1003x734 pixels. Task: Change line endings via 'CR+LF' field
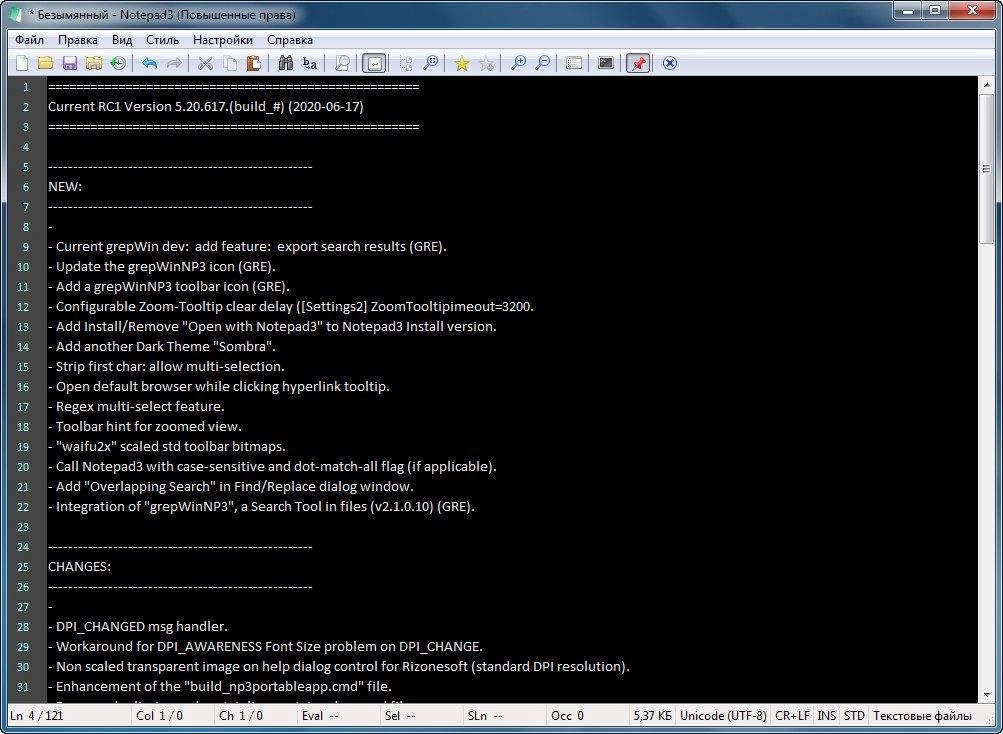[792, 715]
